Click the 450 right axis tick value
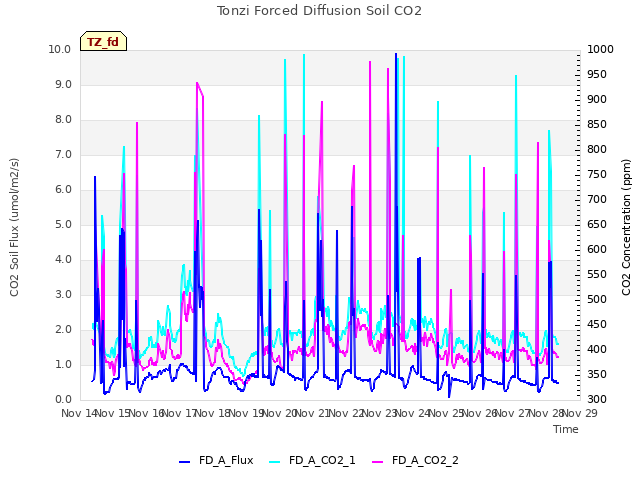This screenshot has height=480, width=640. click(x=597, y=324)
